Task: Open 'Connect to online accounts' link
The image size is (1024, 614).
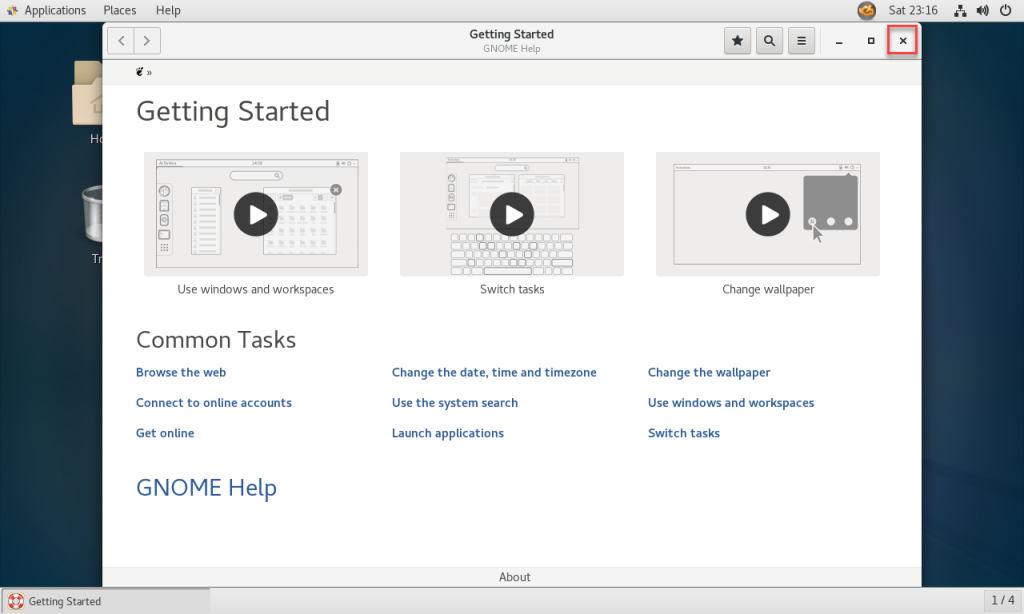Action: [x=214, y=402]
